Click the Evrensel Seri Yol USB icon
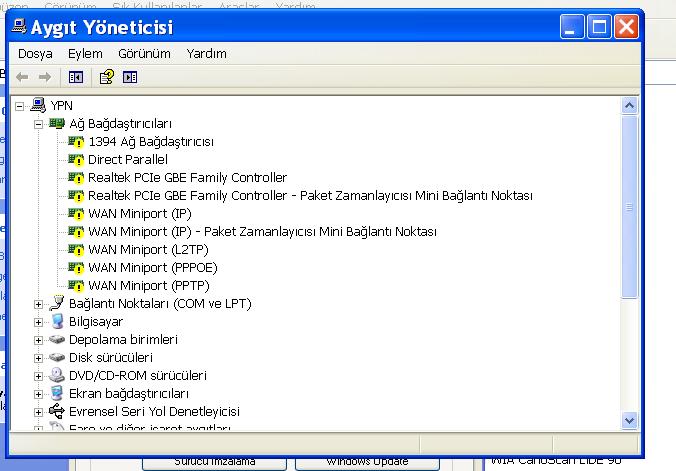The image size is (676, 471). click(x=56, y=411)
